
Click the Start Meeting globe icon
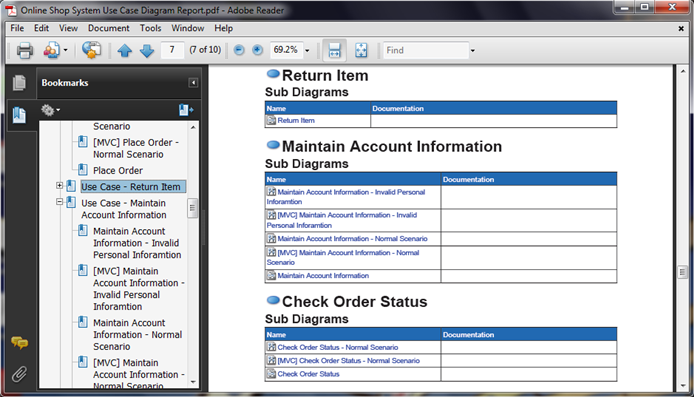tap(91, 50)
